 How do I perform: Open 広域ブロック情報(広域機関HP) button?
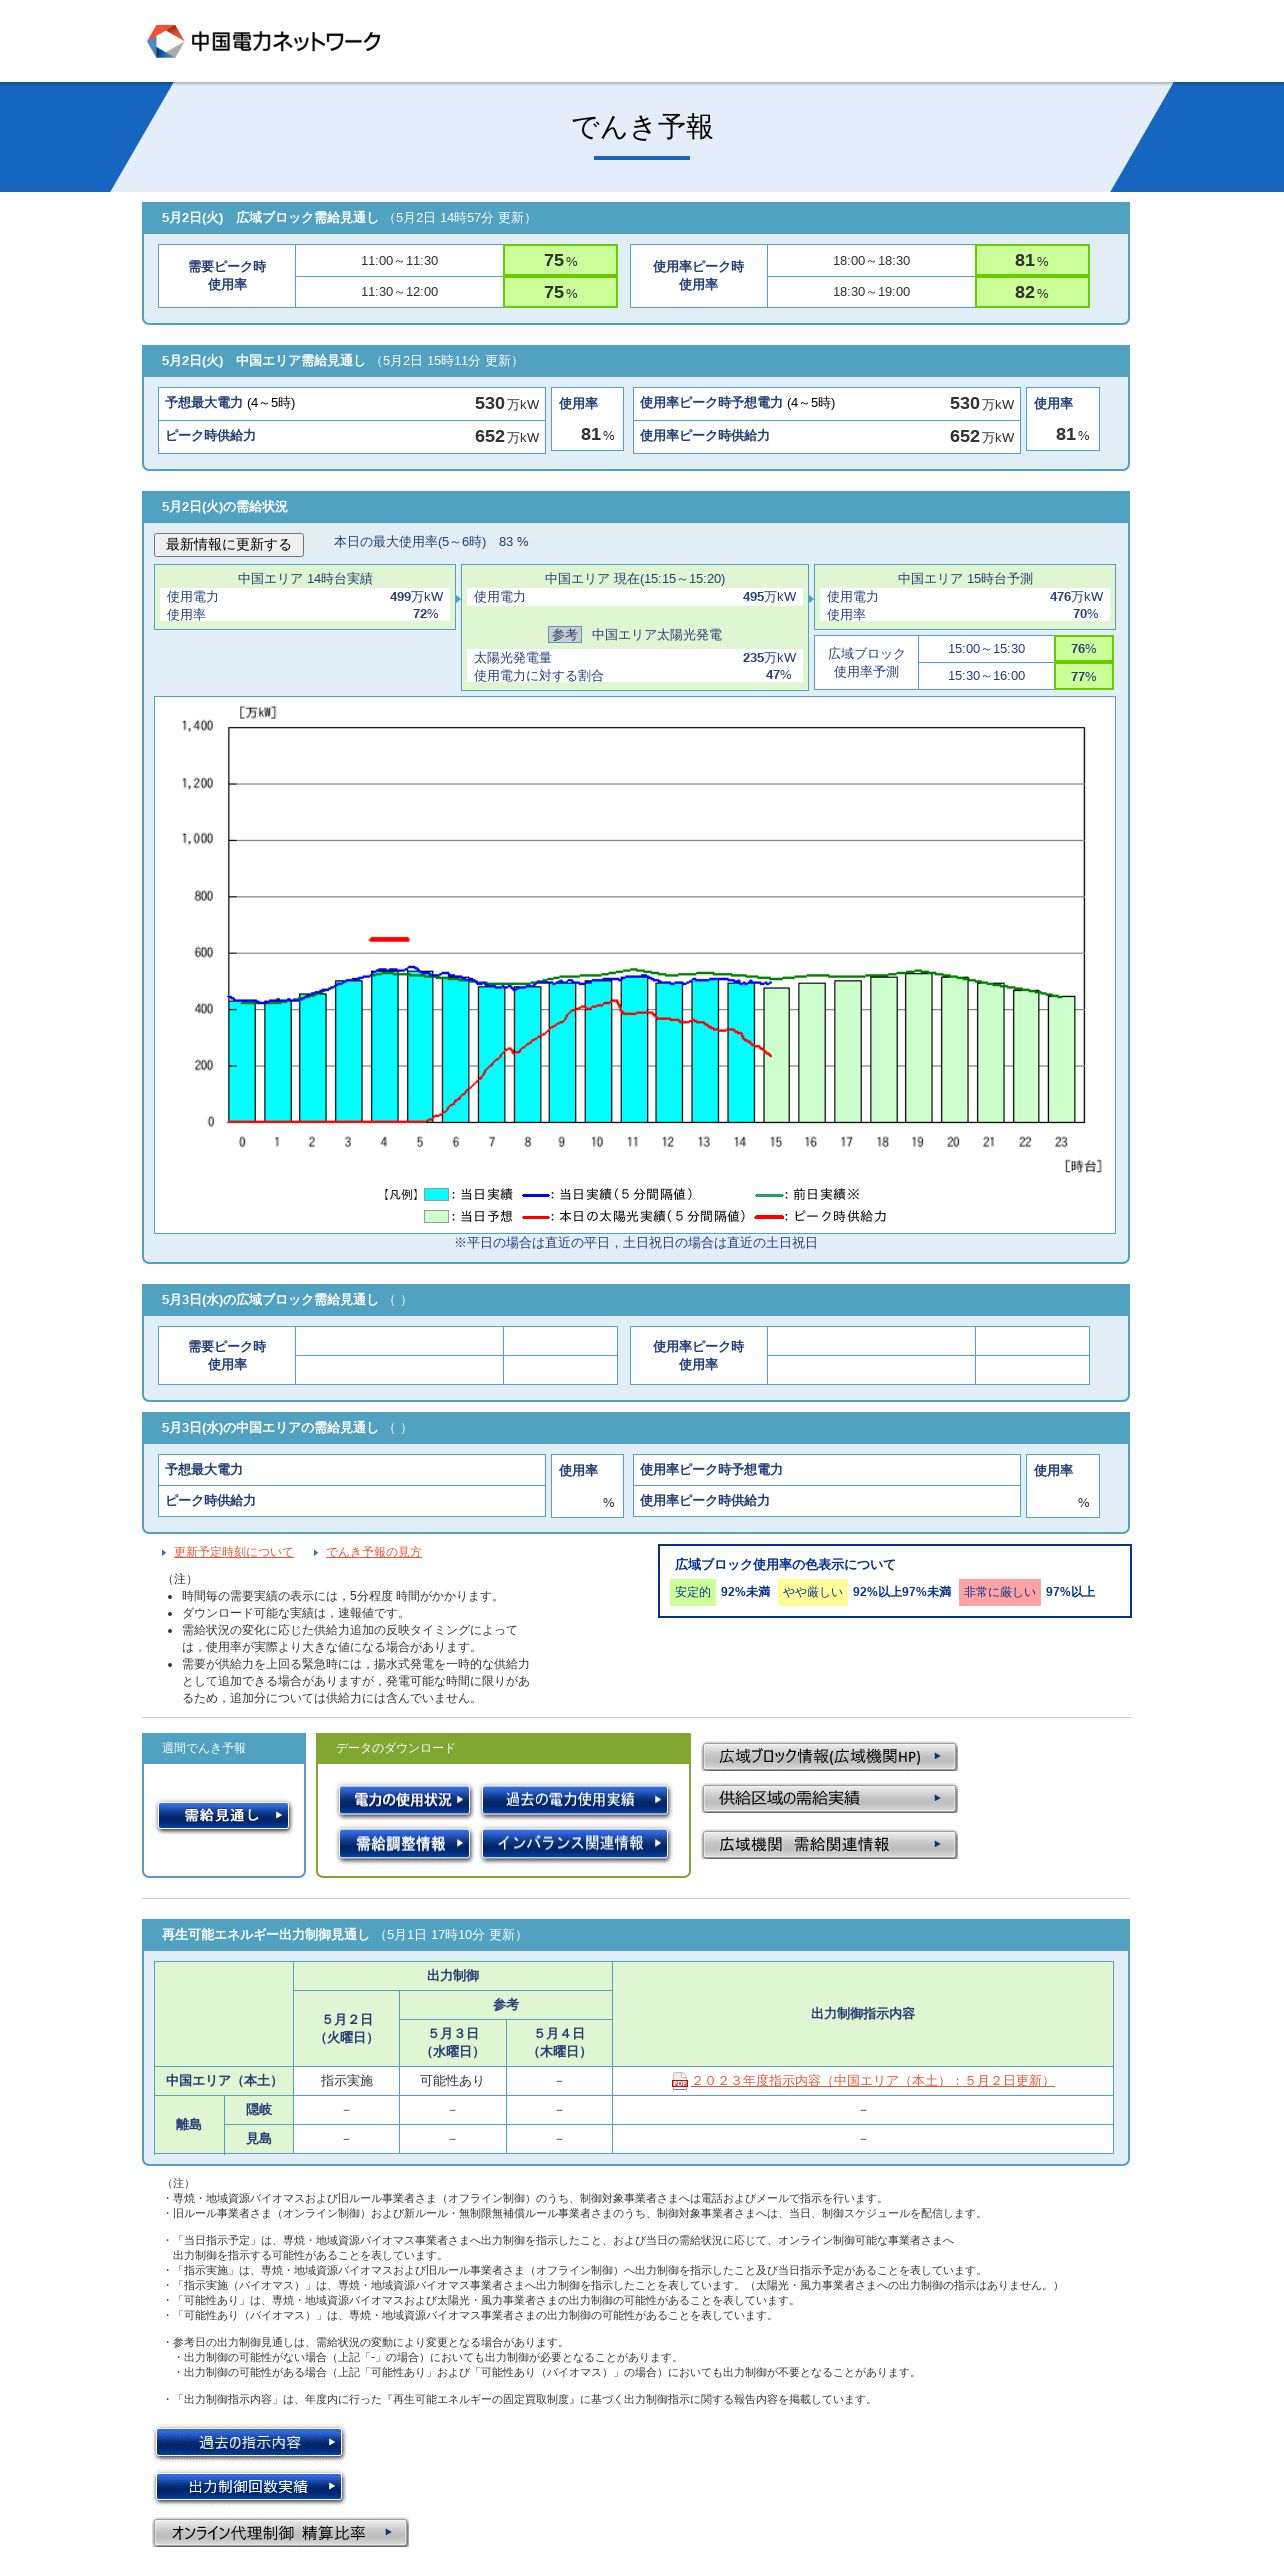(x=829, y=1756)
